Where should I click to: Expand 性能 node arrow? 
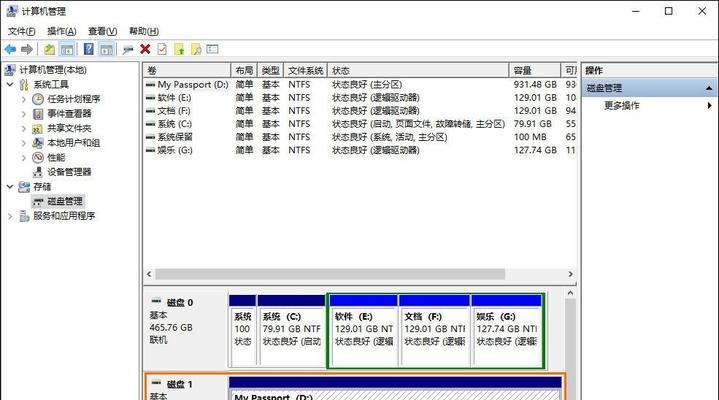coord(23,158)
